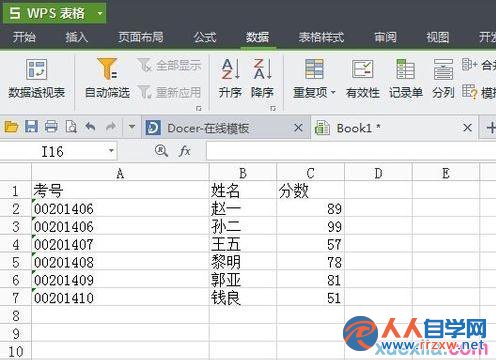The image size is (496, 360).
Task: Select column D header
Action: 378,173
